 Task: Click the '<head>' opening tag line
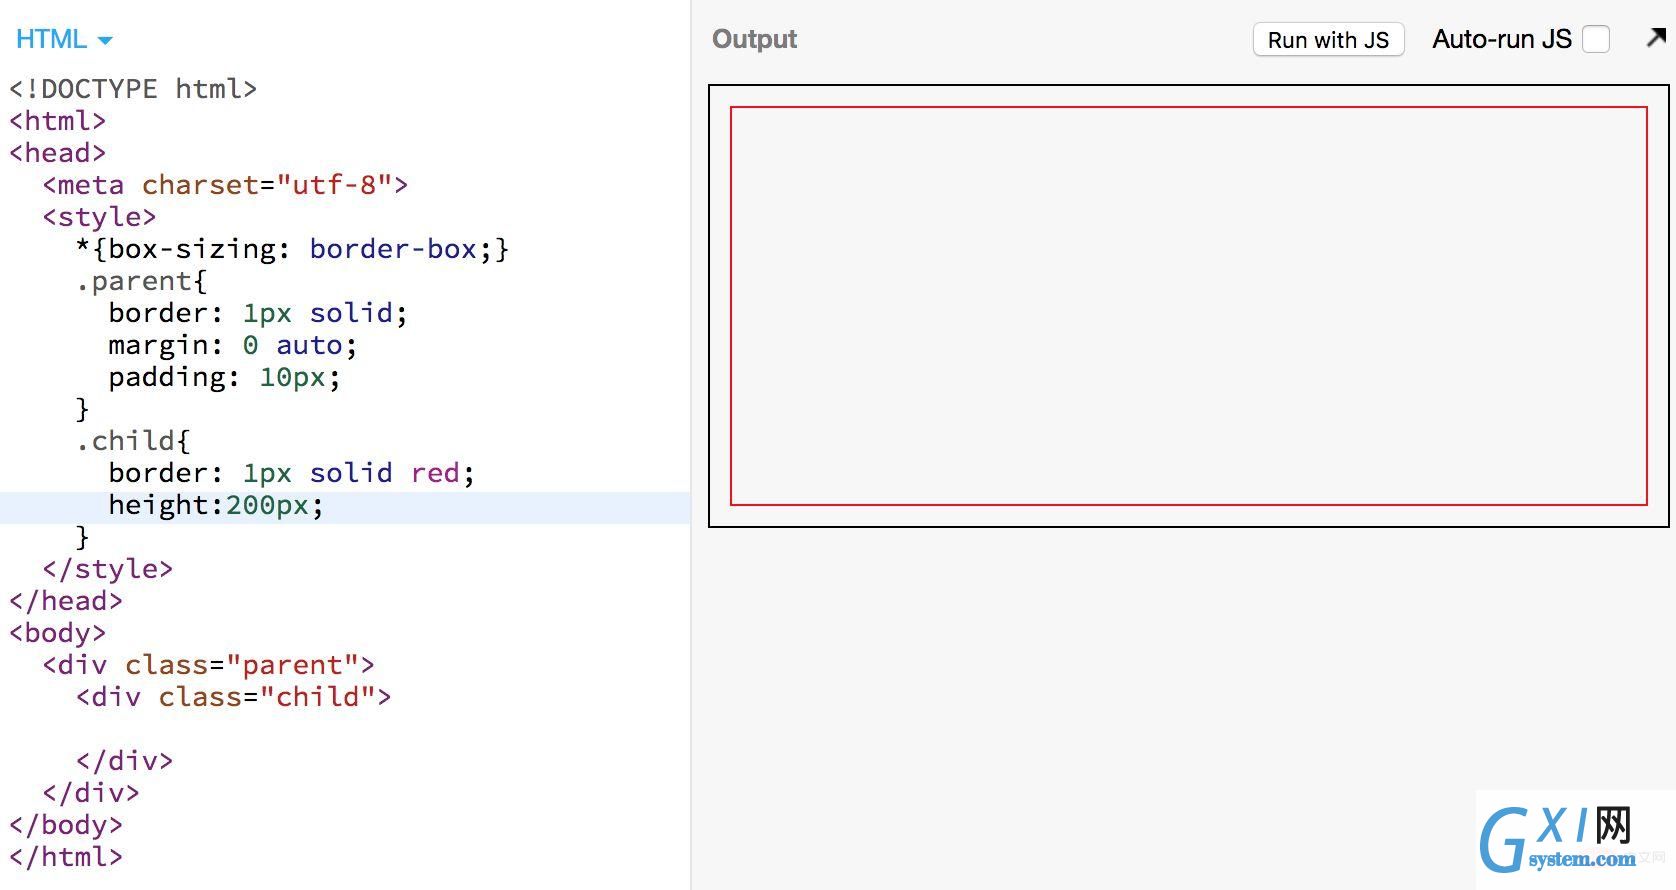pyautogui.click(x=58, y=153)
